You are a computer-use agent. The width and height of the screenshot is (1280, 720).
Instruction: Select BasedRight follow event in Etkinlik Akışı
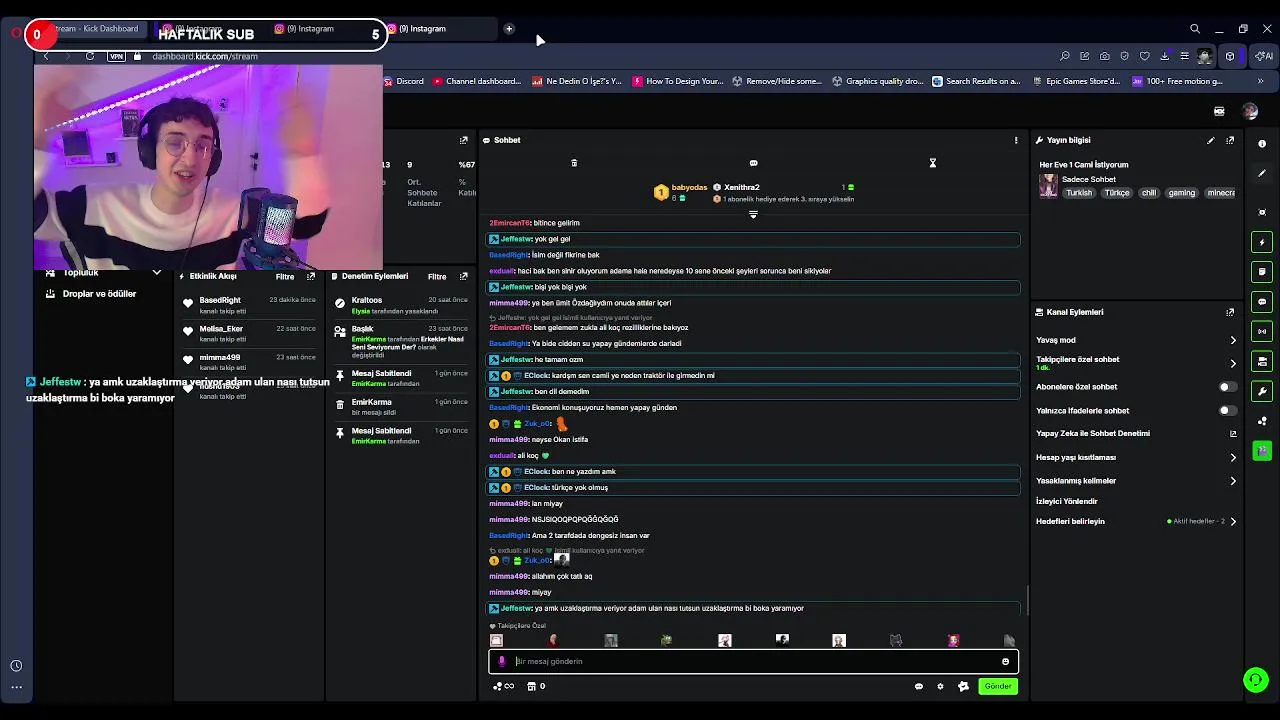point(250,305)
